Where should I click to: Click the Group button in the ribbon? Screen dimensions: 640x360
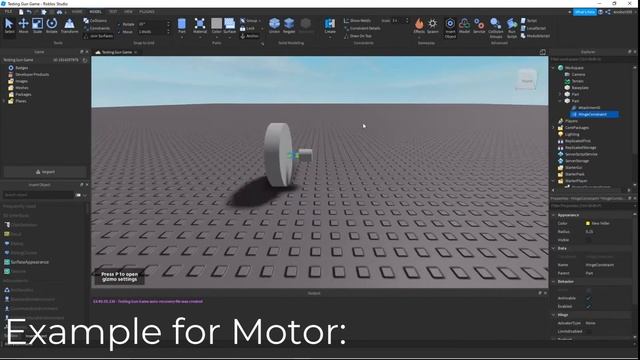pos(249,20)
